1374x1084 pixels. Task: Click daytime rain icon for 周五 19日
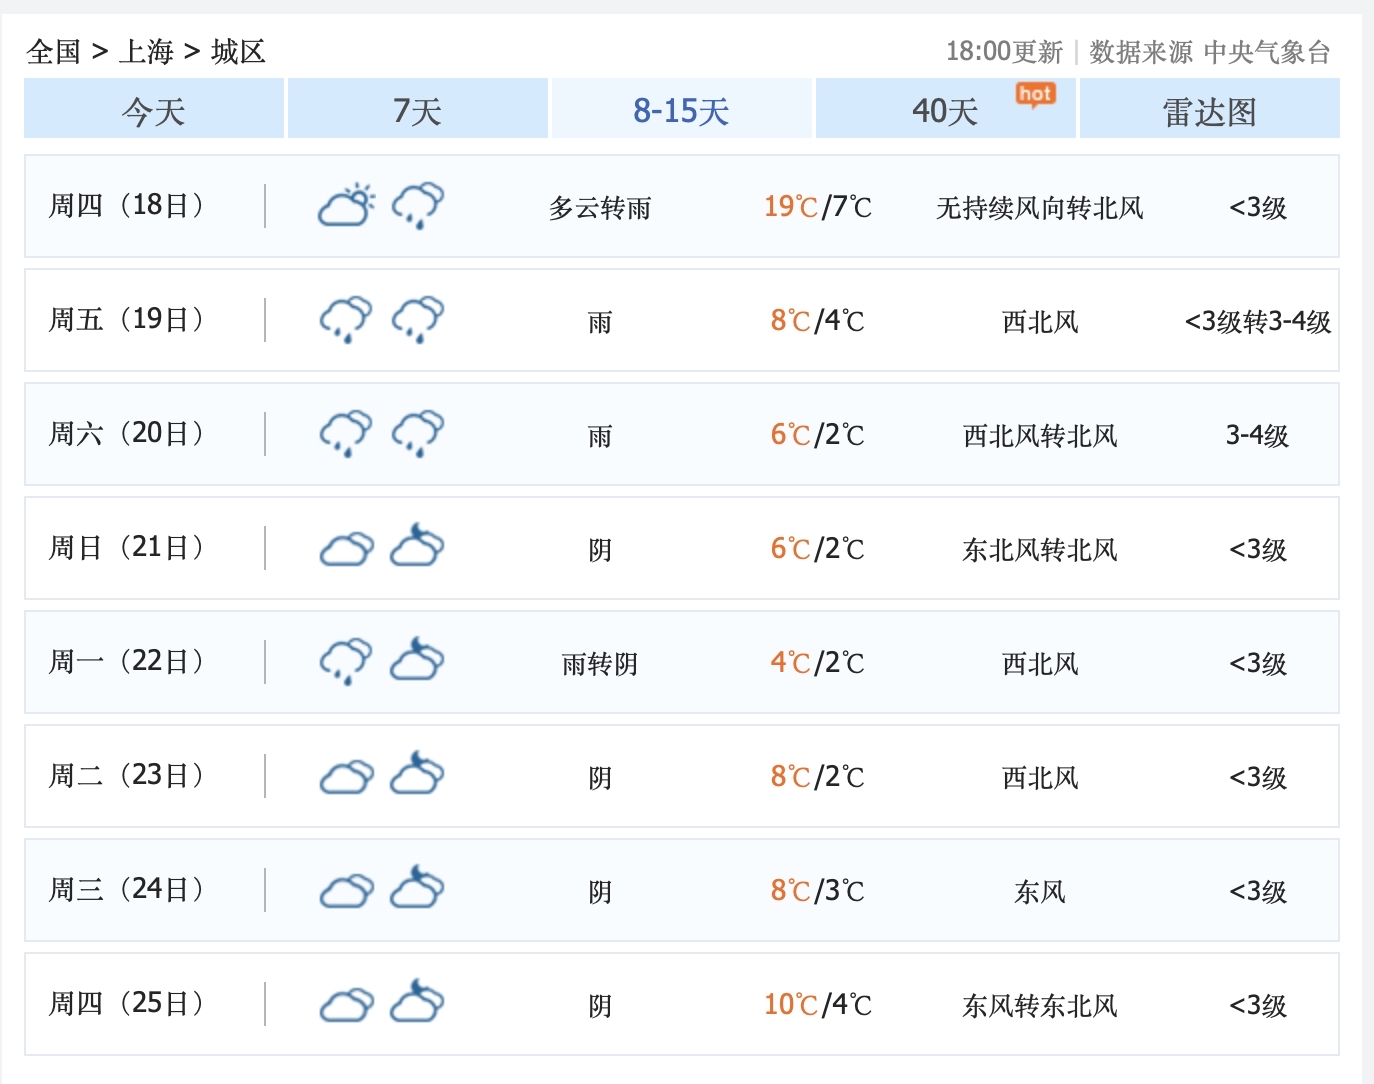(x=346, y=319)
